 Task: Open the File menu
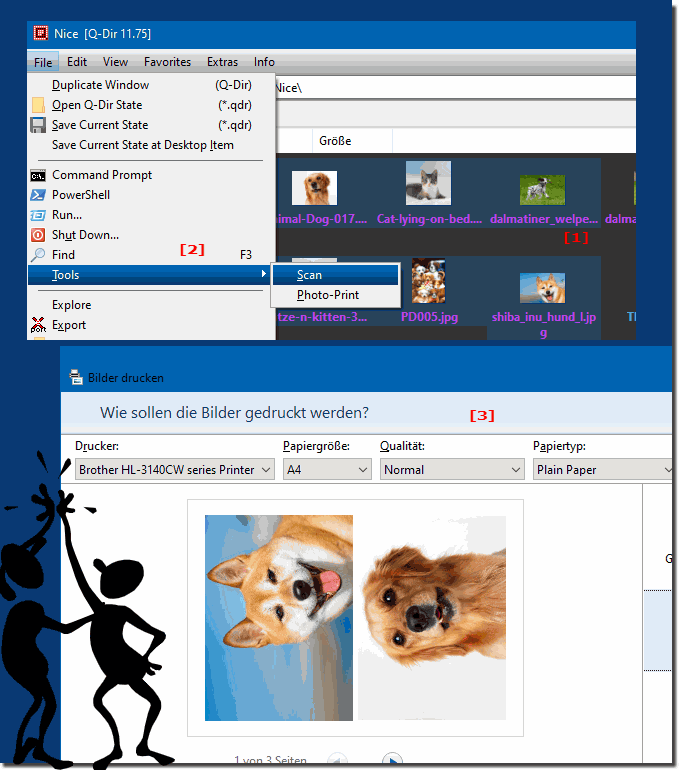43,62
